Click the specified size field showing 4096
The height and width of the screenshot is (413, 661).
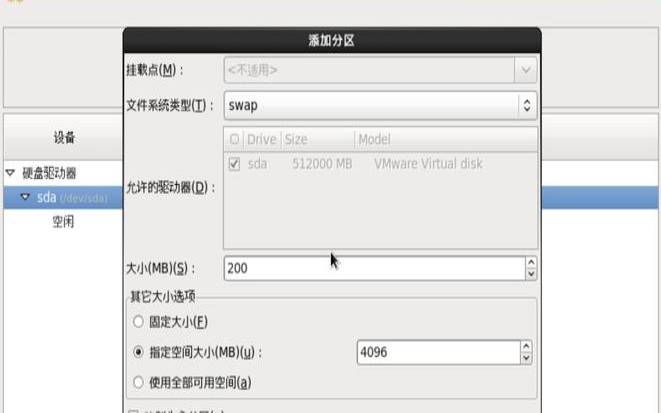(x=438, y=352)
